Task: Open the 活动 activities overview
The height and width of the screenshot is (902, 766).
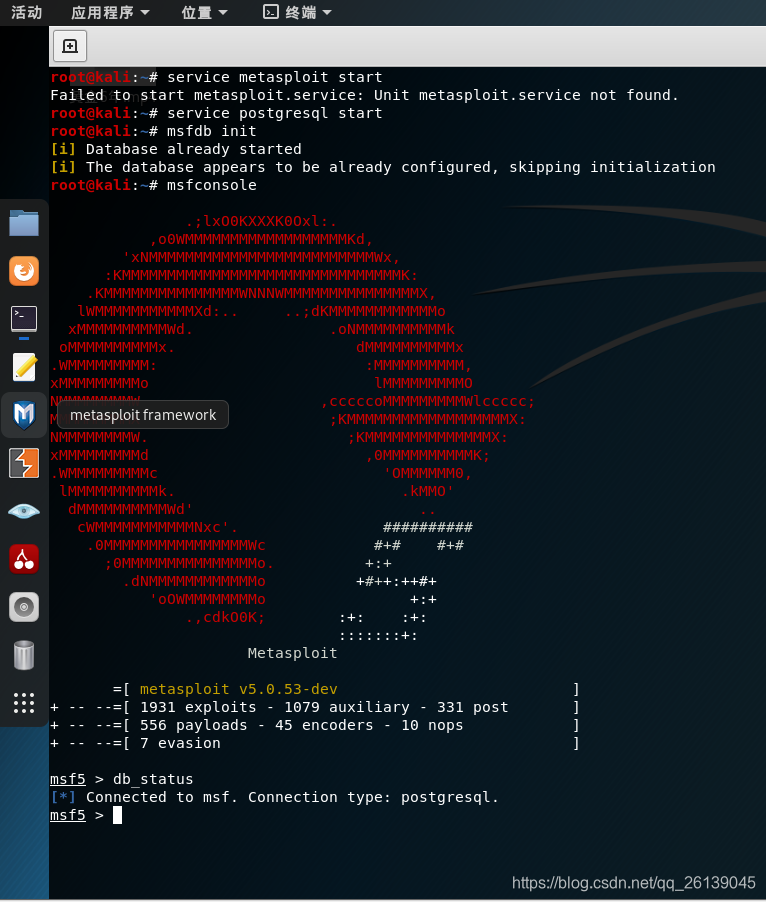Action: pyautogui.click(x=26, y=12)
